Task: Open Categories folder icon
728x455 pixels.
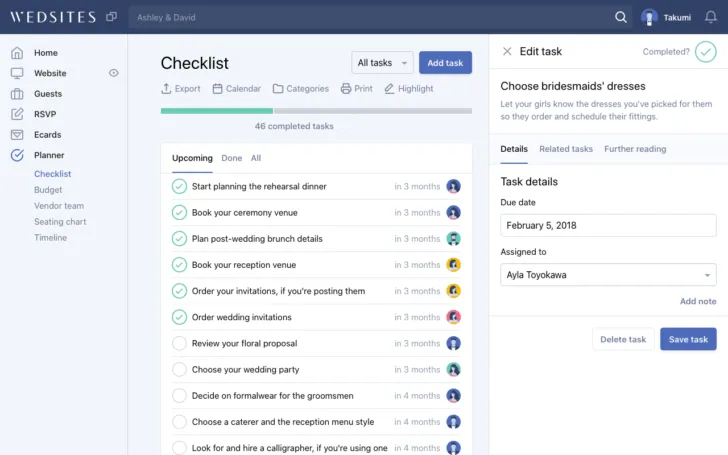Action: point(278,88)
